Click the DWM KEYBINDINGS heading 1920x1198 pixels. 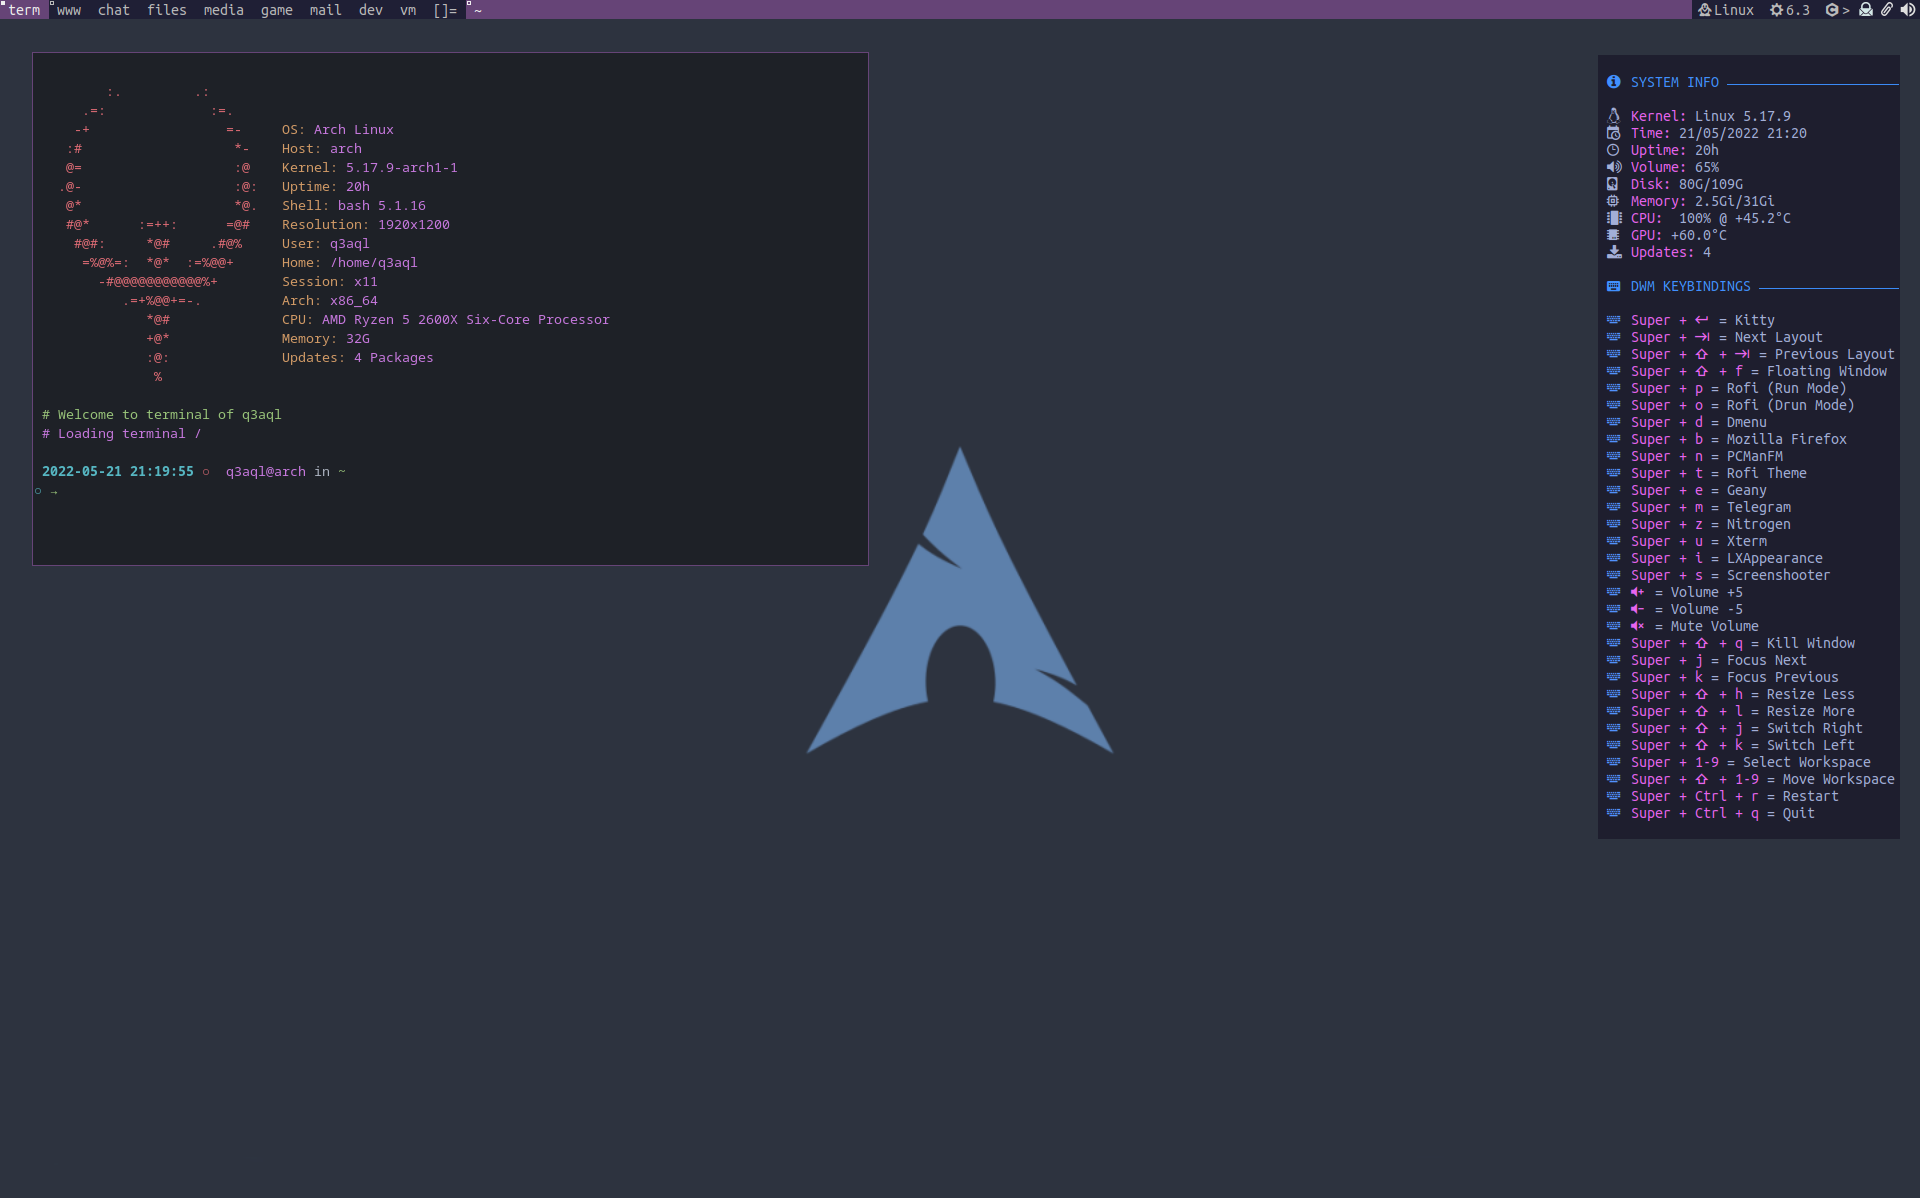tap(1691, 286)
